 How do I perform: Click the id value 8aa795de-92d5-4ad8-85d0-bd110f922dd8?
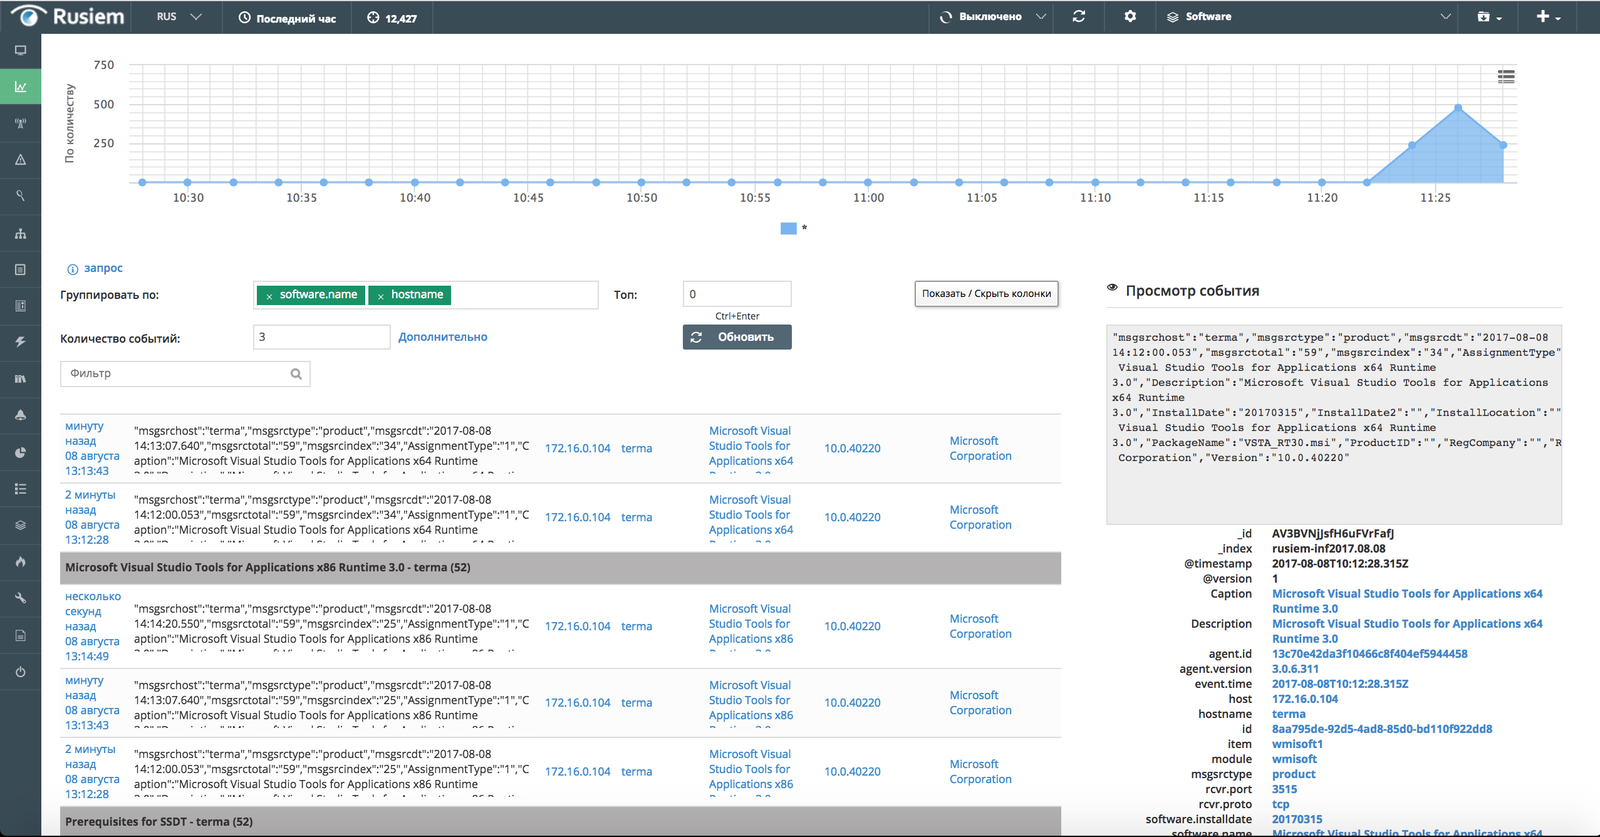(x=1382, y=729)
